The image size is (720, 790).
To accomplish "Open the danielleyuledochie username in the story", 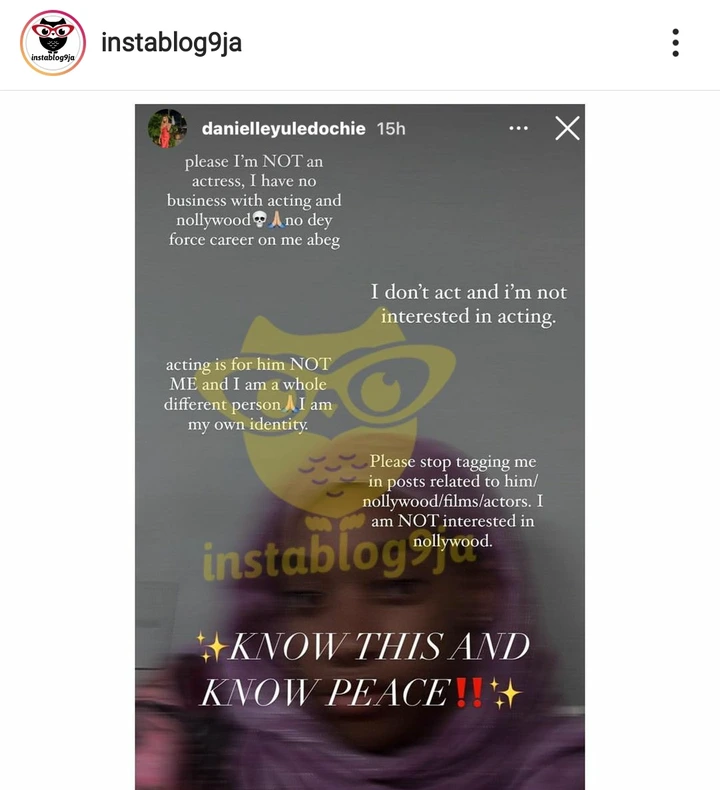I will tap(283, 128).
